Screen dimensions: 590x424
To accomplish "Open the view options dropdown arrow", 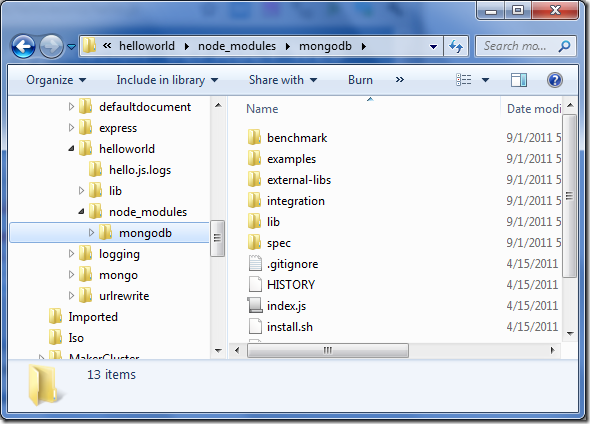I will point(485,80).
